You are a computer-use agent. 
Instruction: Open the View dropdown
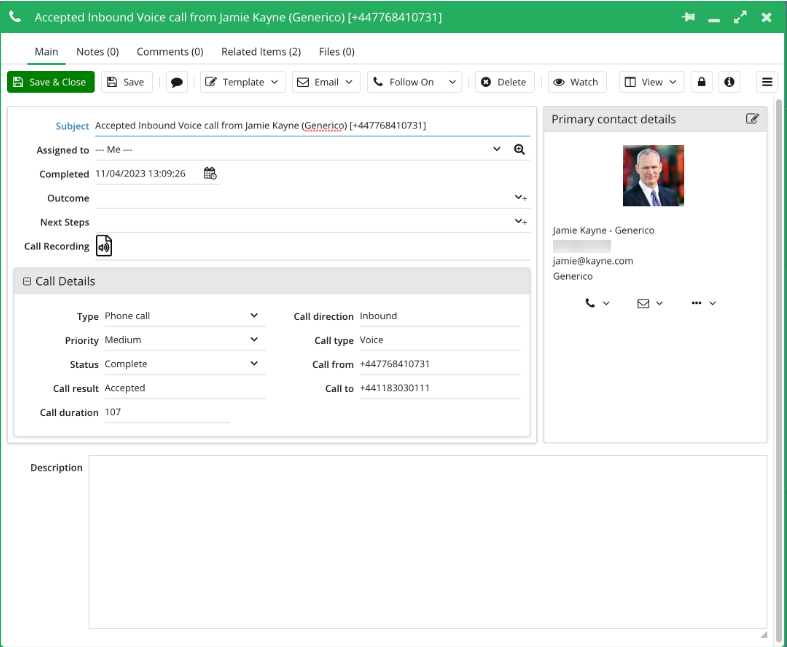651,82
